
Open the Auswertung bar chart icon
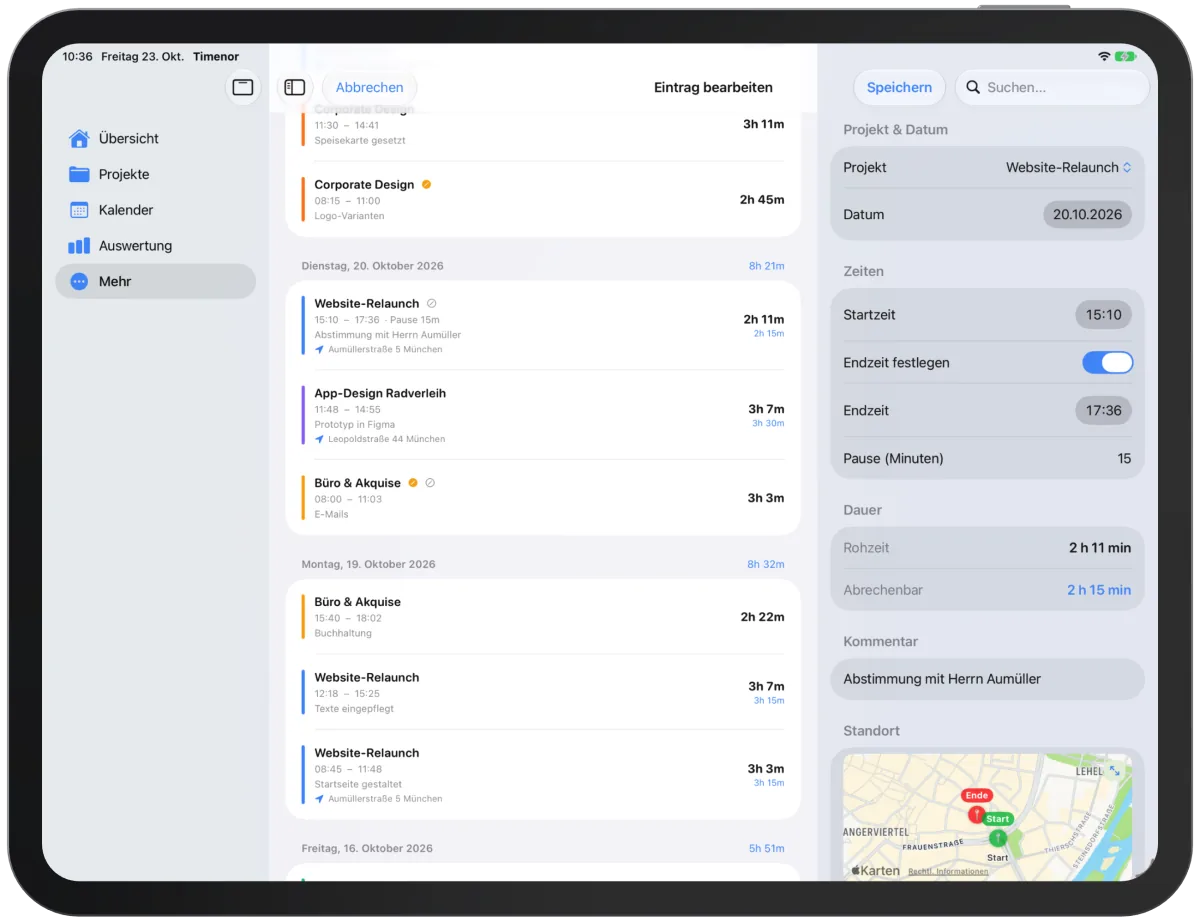(79, 246)
